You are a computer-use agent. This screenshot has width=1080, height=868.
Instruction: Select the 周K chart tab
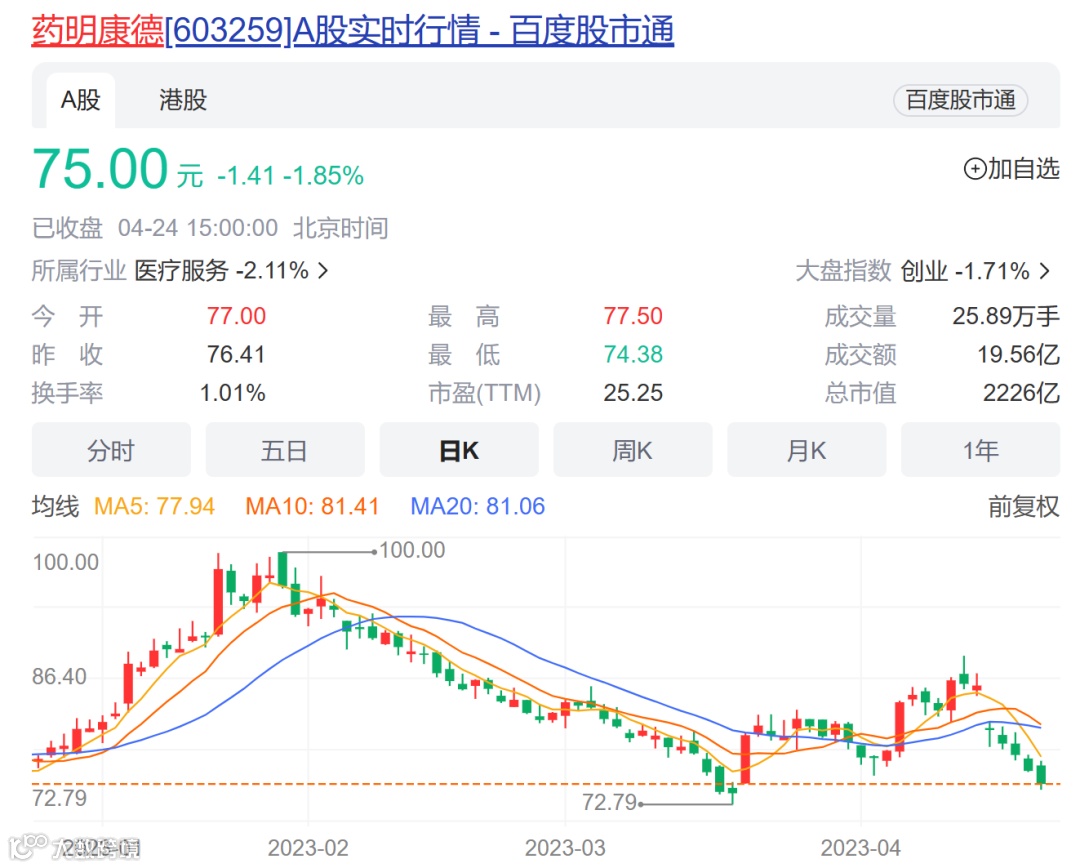tap(632, 451)
